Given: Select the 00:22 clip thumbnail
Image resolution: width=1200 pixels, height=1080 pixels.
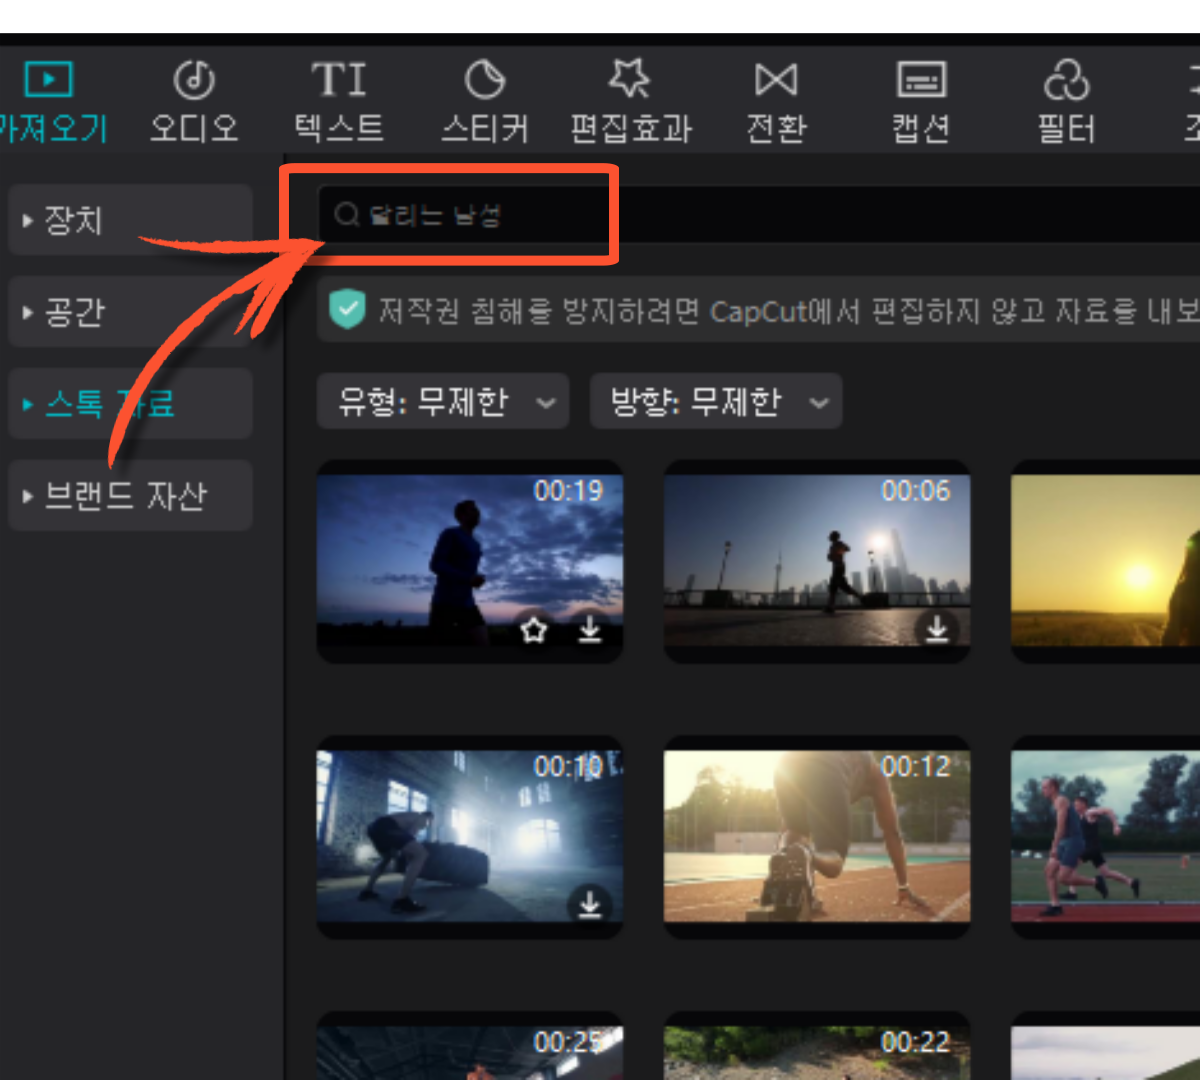Looking at the screenshot, I should [x=817, y=1047].
